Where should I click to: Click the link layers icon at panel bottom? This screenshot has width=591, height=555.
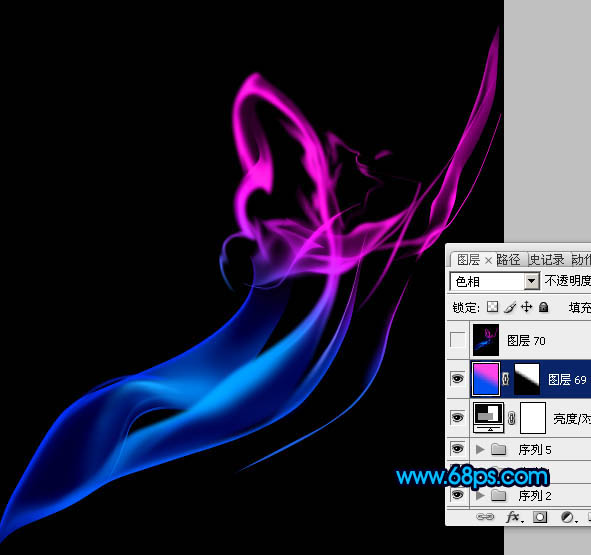click(x=485, y=517)
